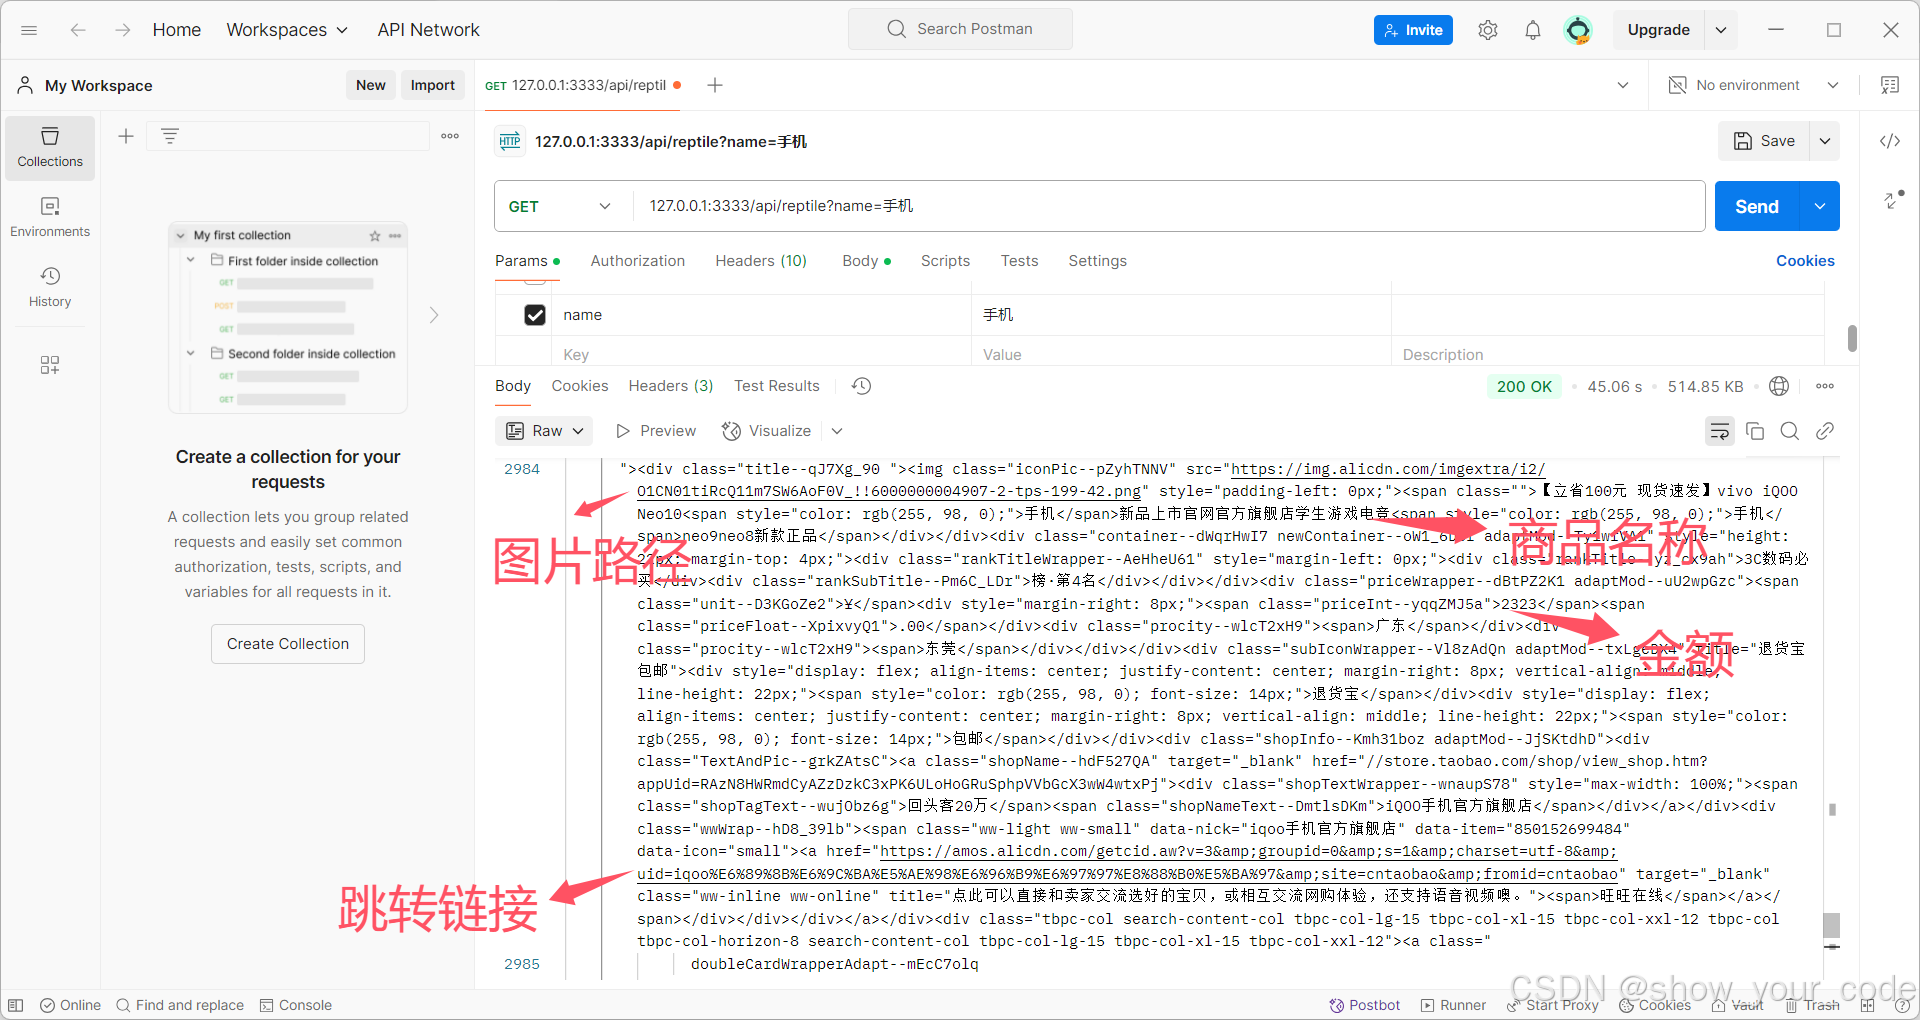The image size is (1920, 1020).
Task: Go back with the left arrow icon
Action: tap(78, 30)
